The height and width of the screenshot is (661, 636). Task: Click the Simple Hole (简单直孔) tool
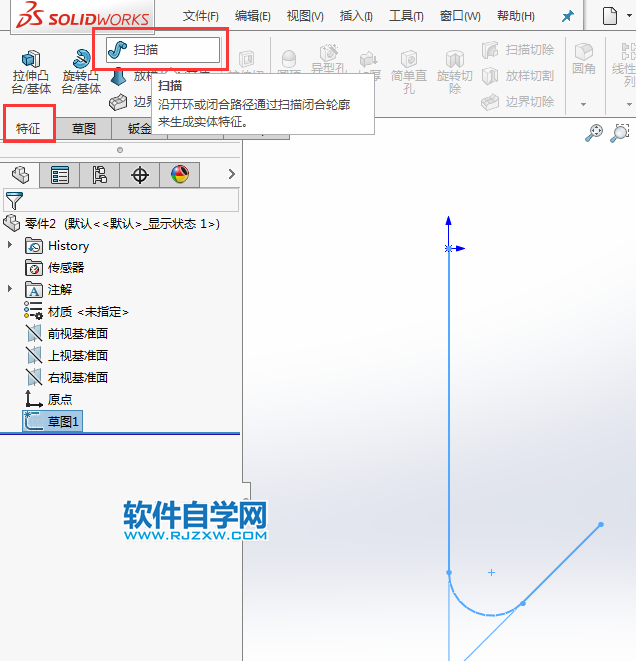409,72
